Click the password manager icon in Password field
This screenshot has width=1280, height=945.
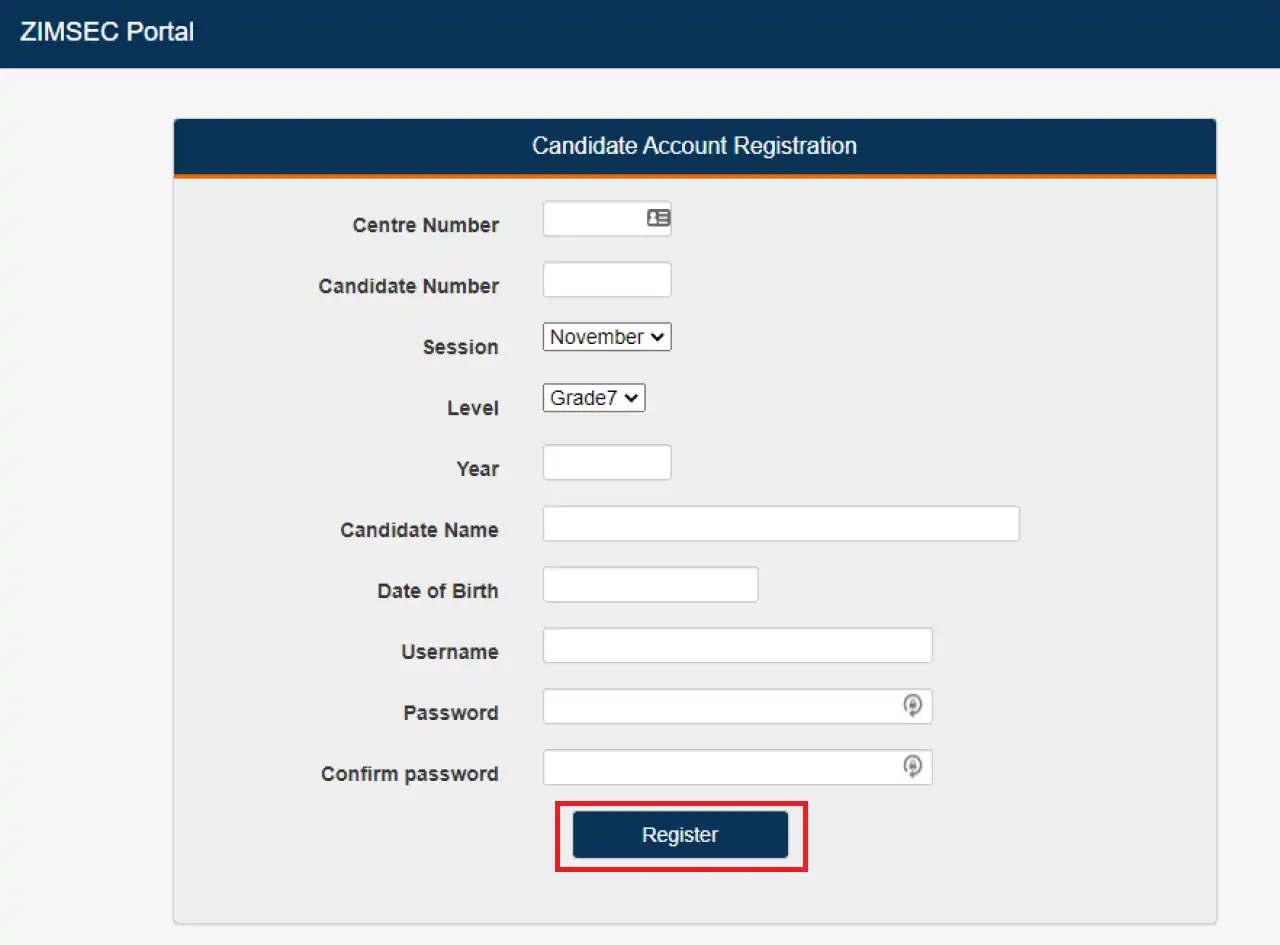point(912,706)
